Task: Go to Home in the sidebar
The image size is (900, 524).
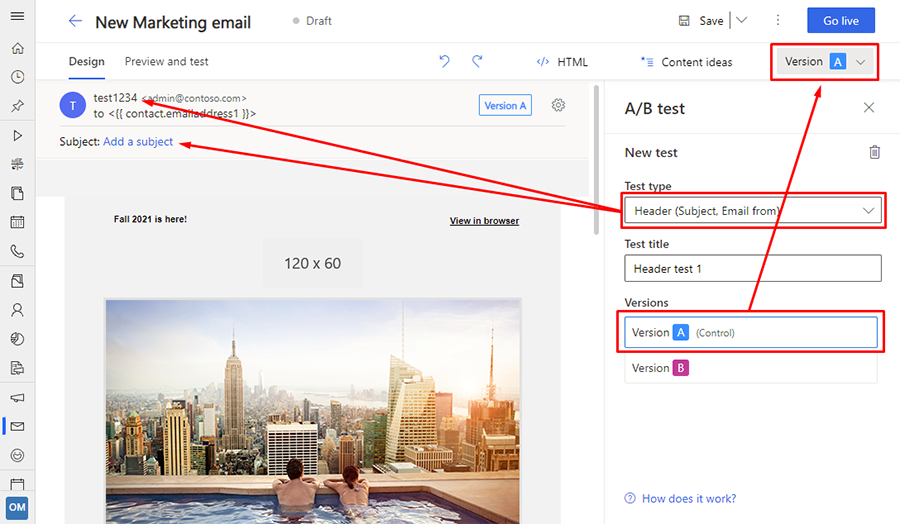Action: 17,48
